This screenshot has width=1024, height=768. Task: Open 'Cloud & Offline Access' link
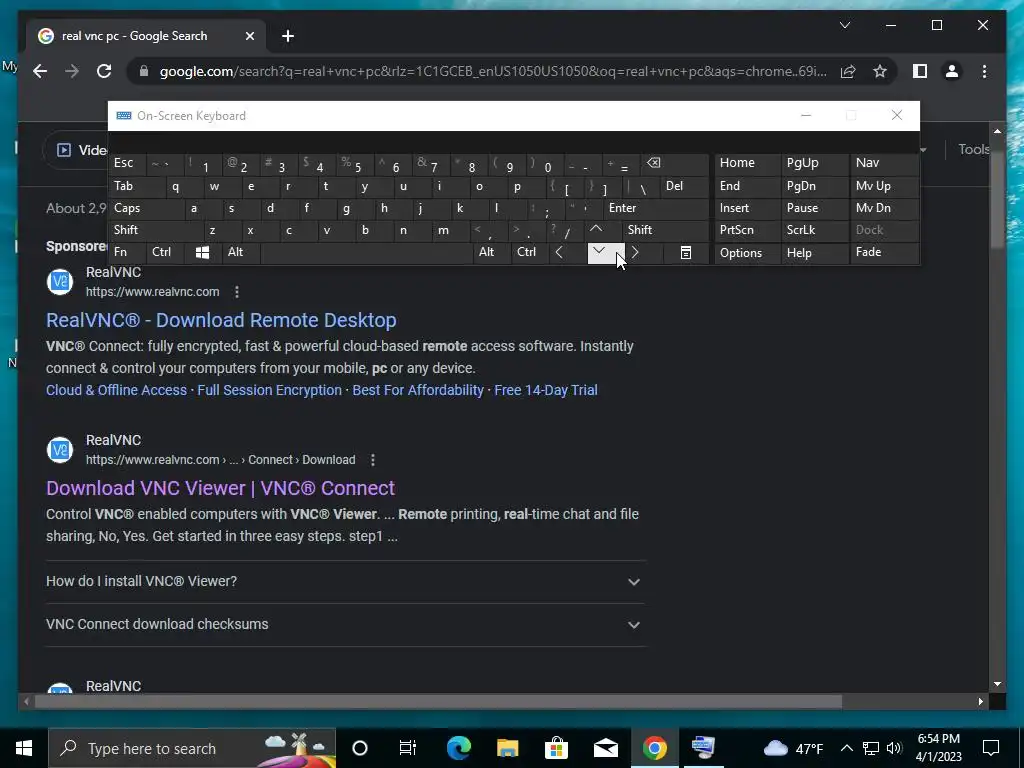[x=116, y=390]
